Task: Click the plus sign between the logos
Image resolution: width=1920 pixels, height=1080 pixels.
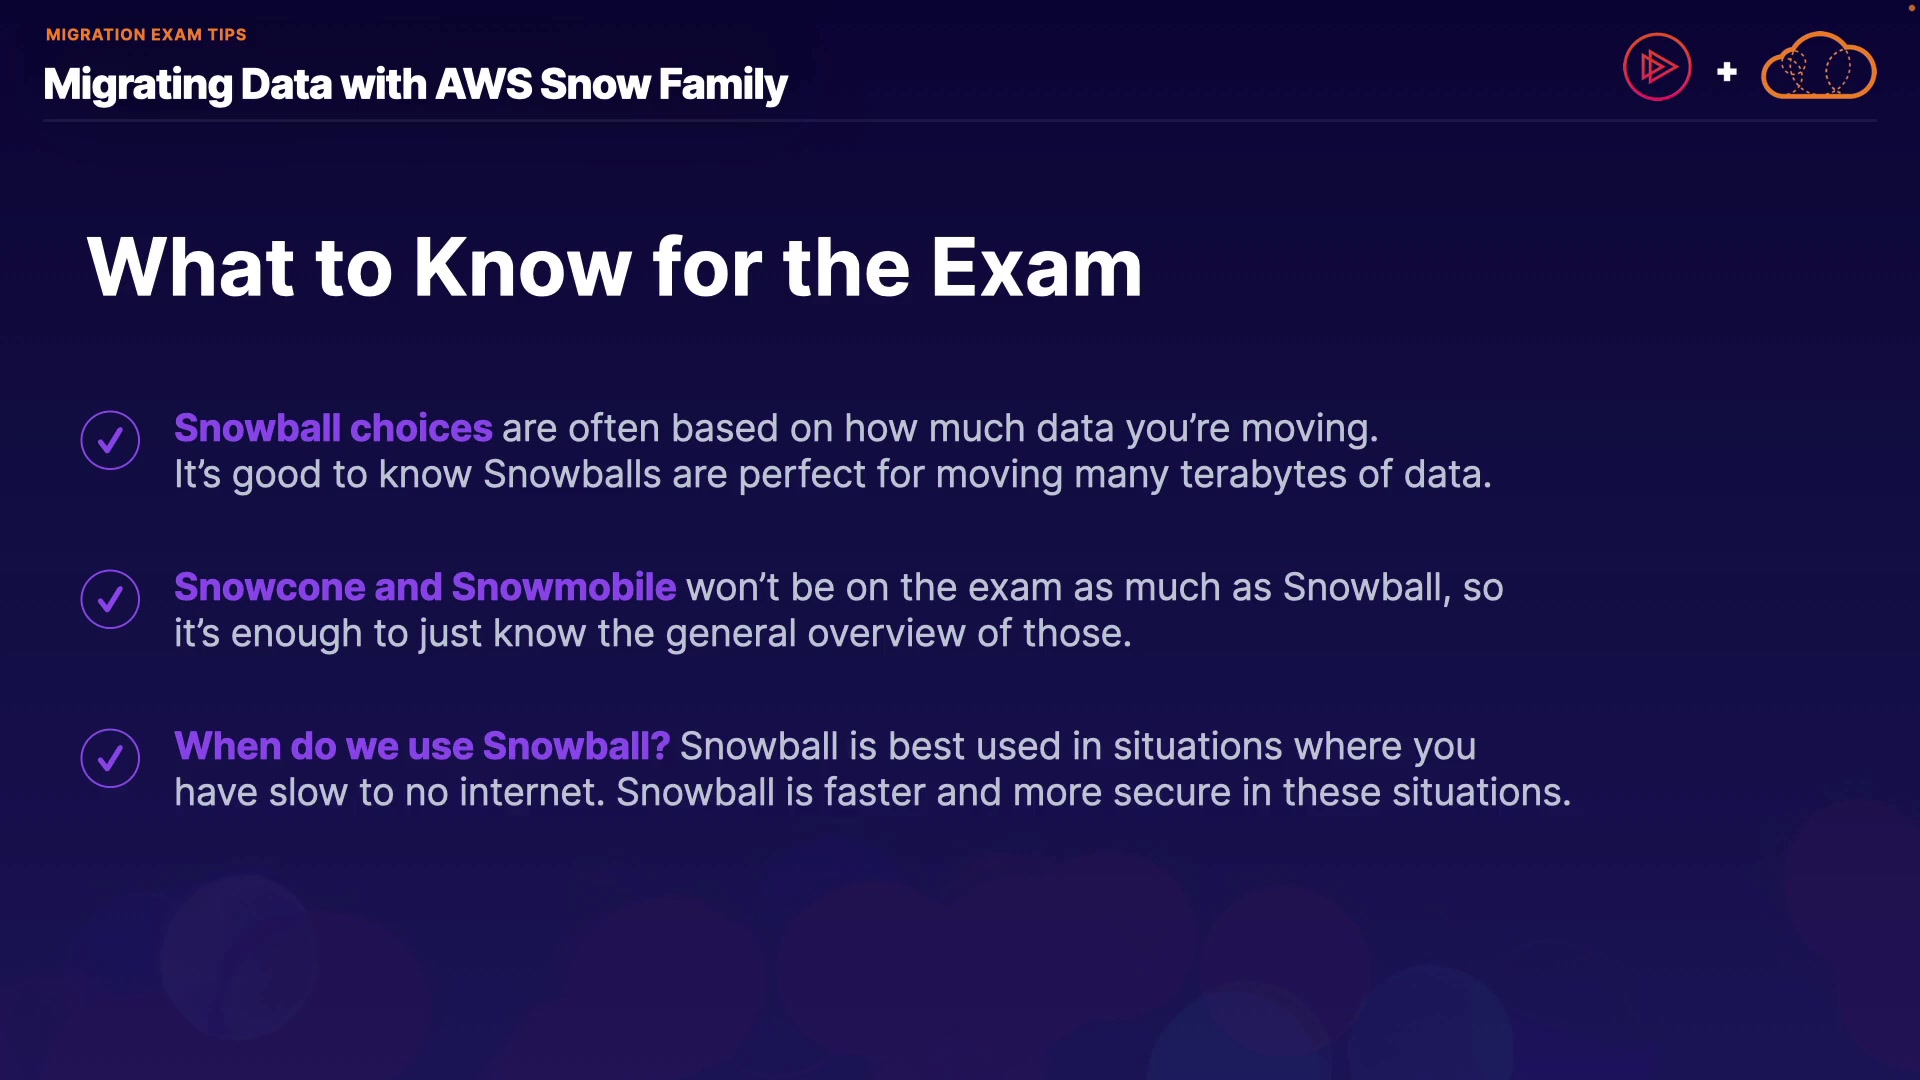Action: pyautogui.click(x=1727, y=72)
